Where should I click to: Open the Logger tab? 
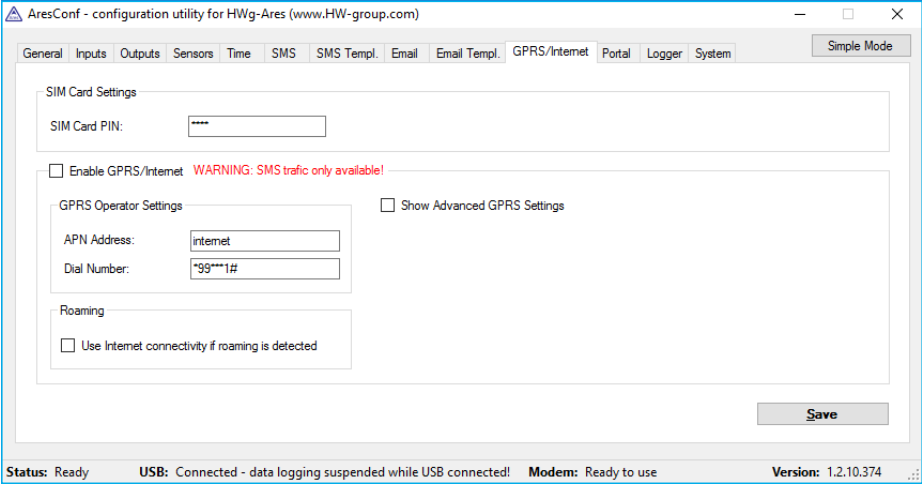tap(664, 54)
